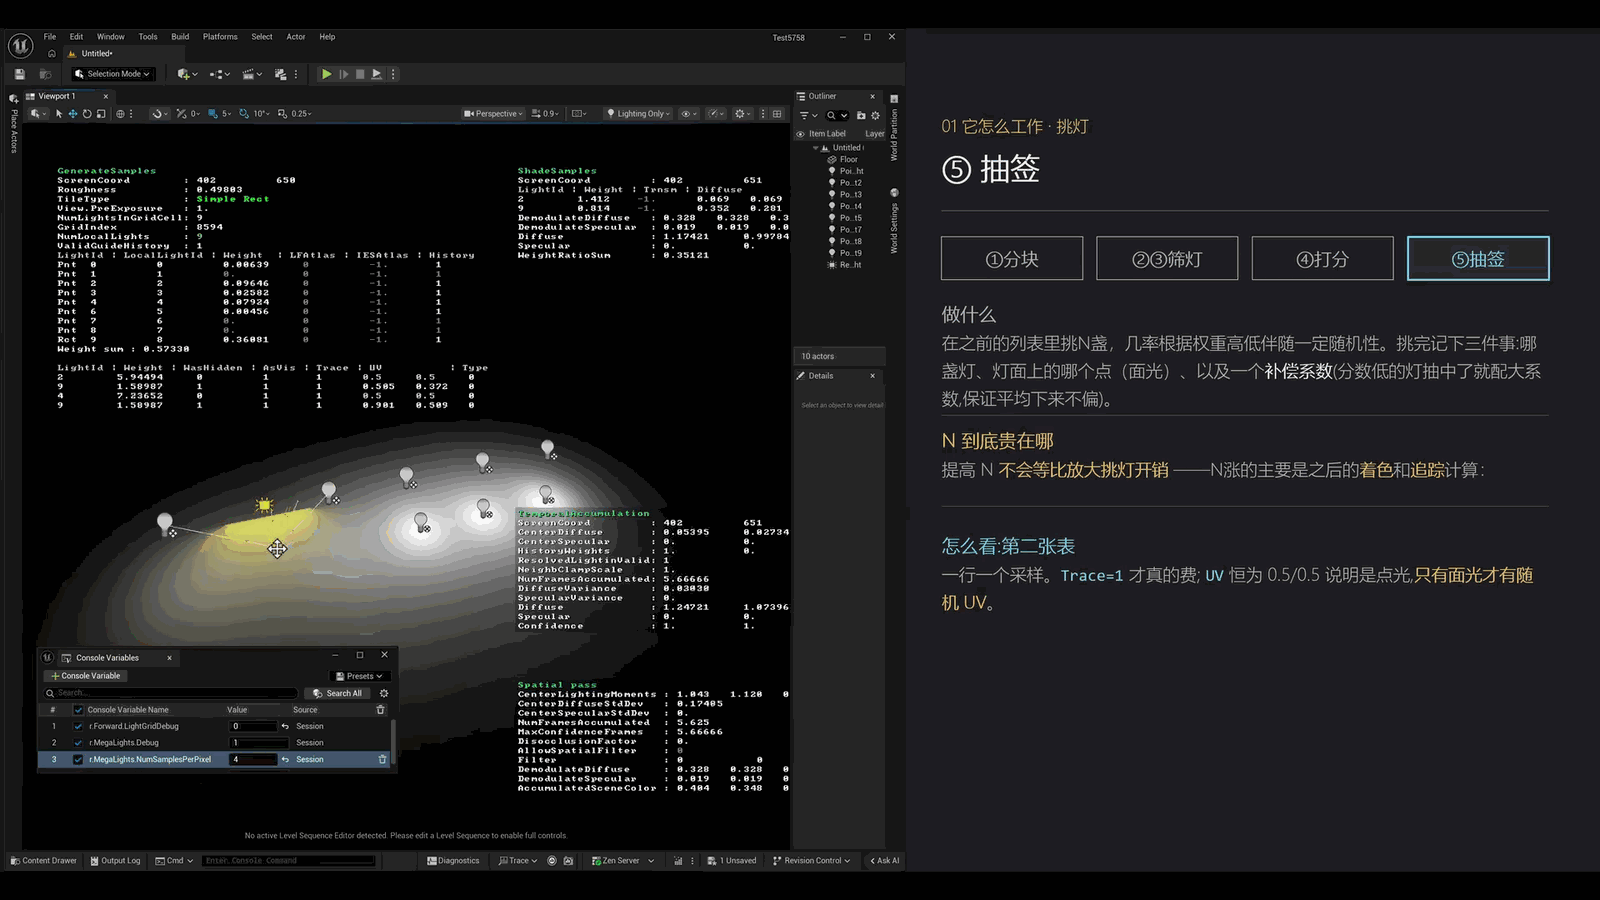This screenshot has height=900, width=1600.
Task: Click the green Play in editor button
Action: pos(326,74)
